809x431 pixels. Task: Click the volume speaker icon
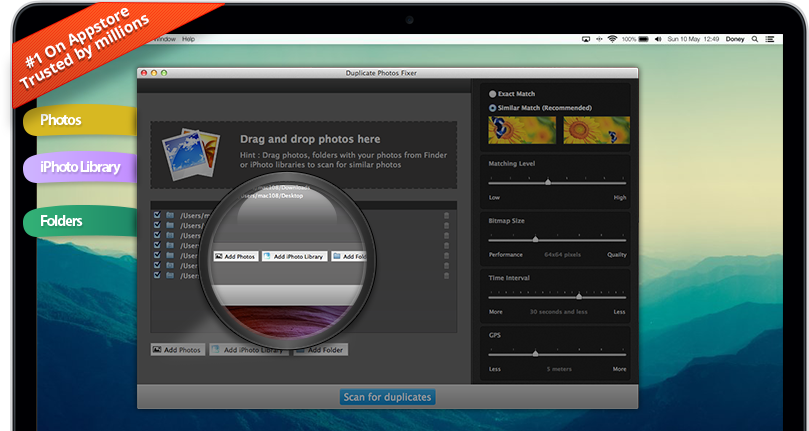point(658,39)
